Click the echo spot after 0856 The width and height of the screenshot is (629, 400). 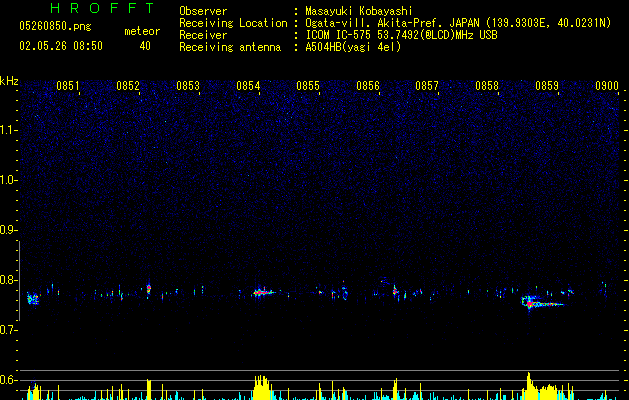click(395, 290)
